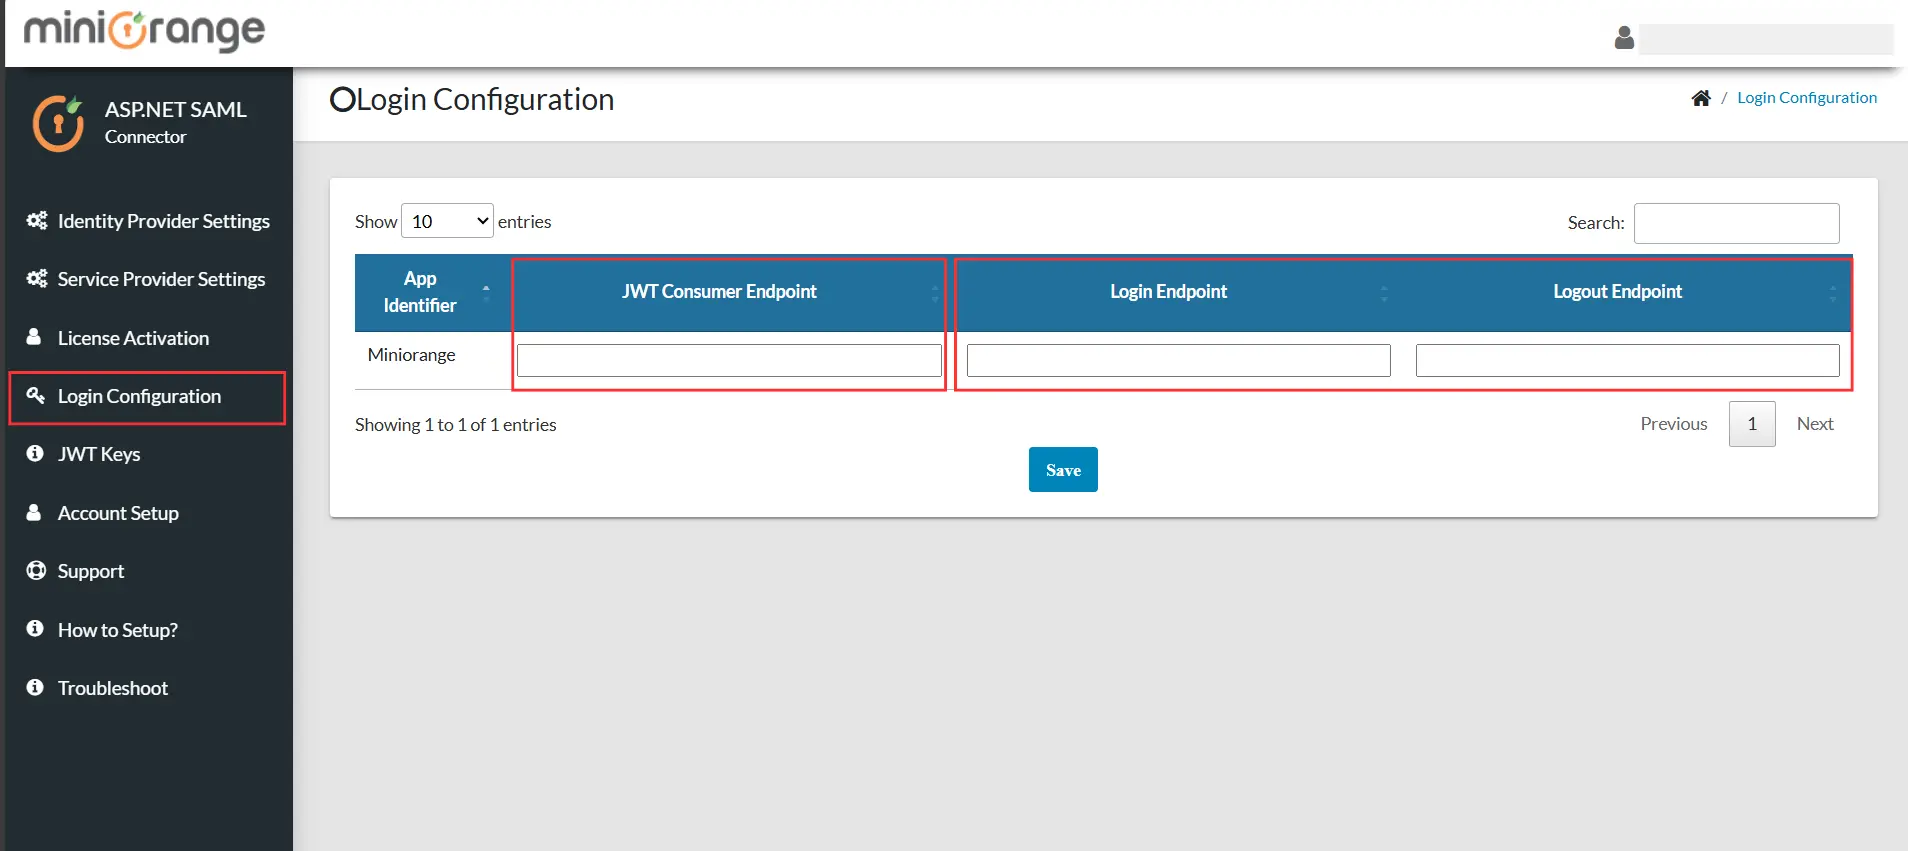Click the info icon beside How to Setup?
Image resolution: width=1908 pixels, height=851 pixels.
[35, 628]
